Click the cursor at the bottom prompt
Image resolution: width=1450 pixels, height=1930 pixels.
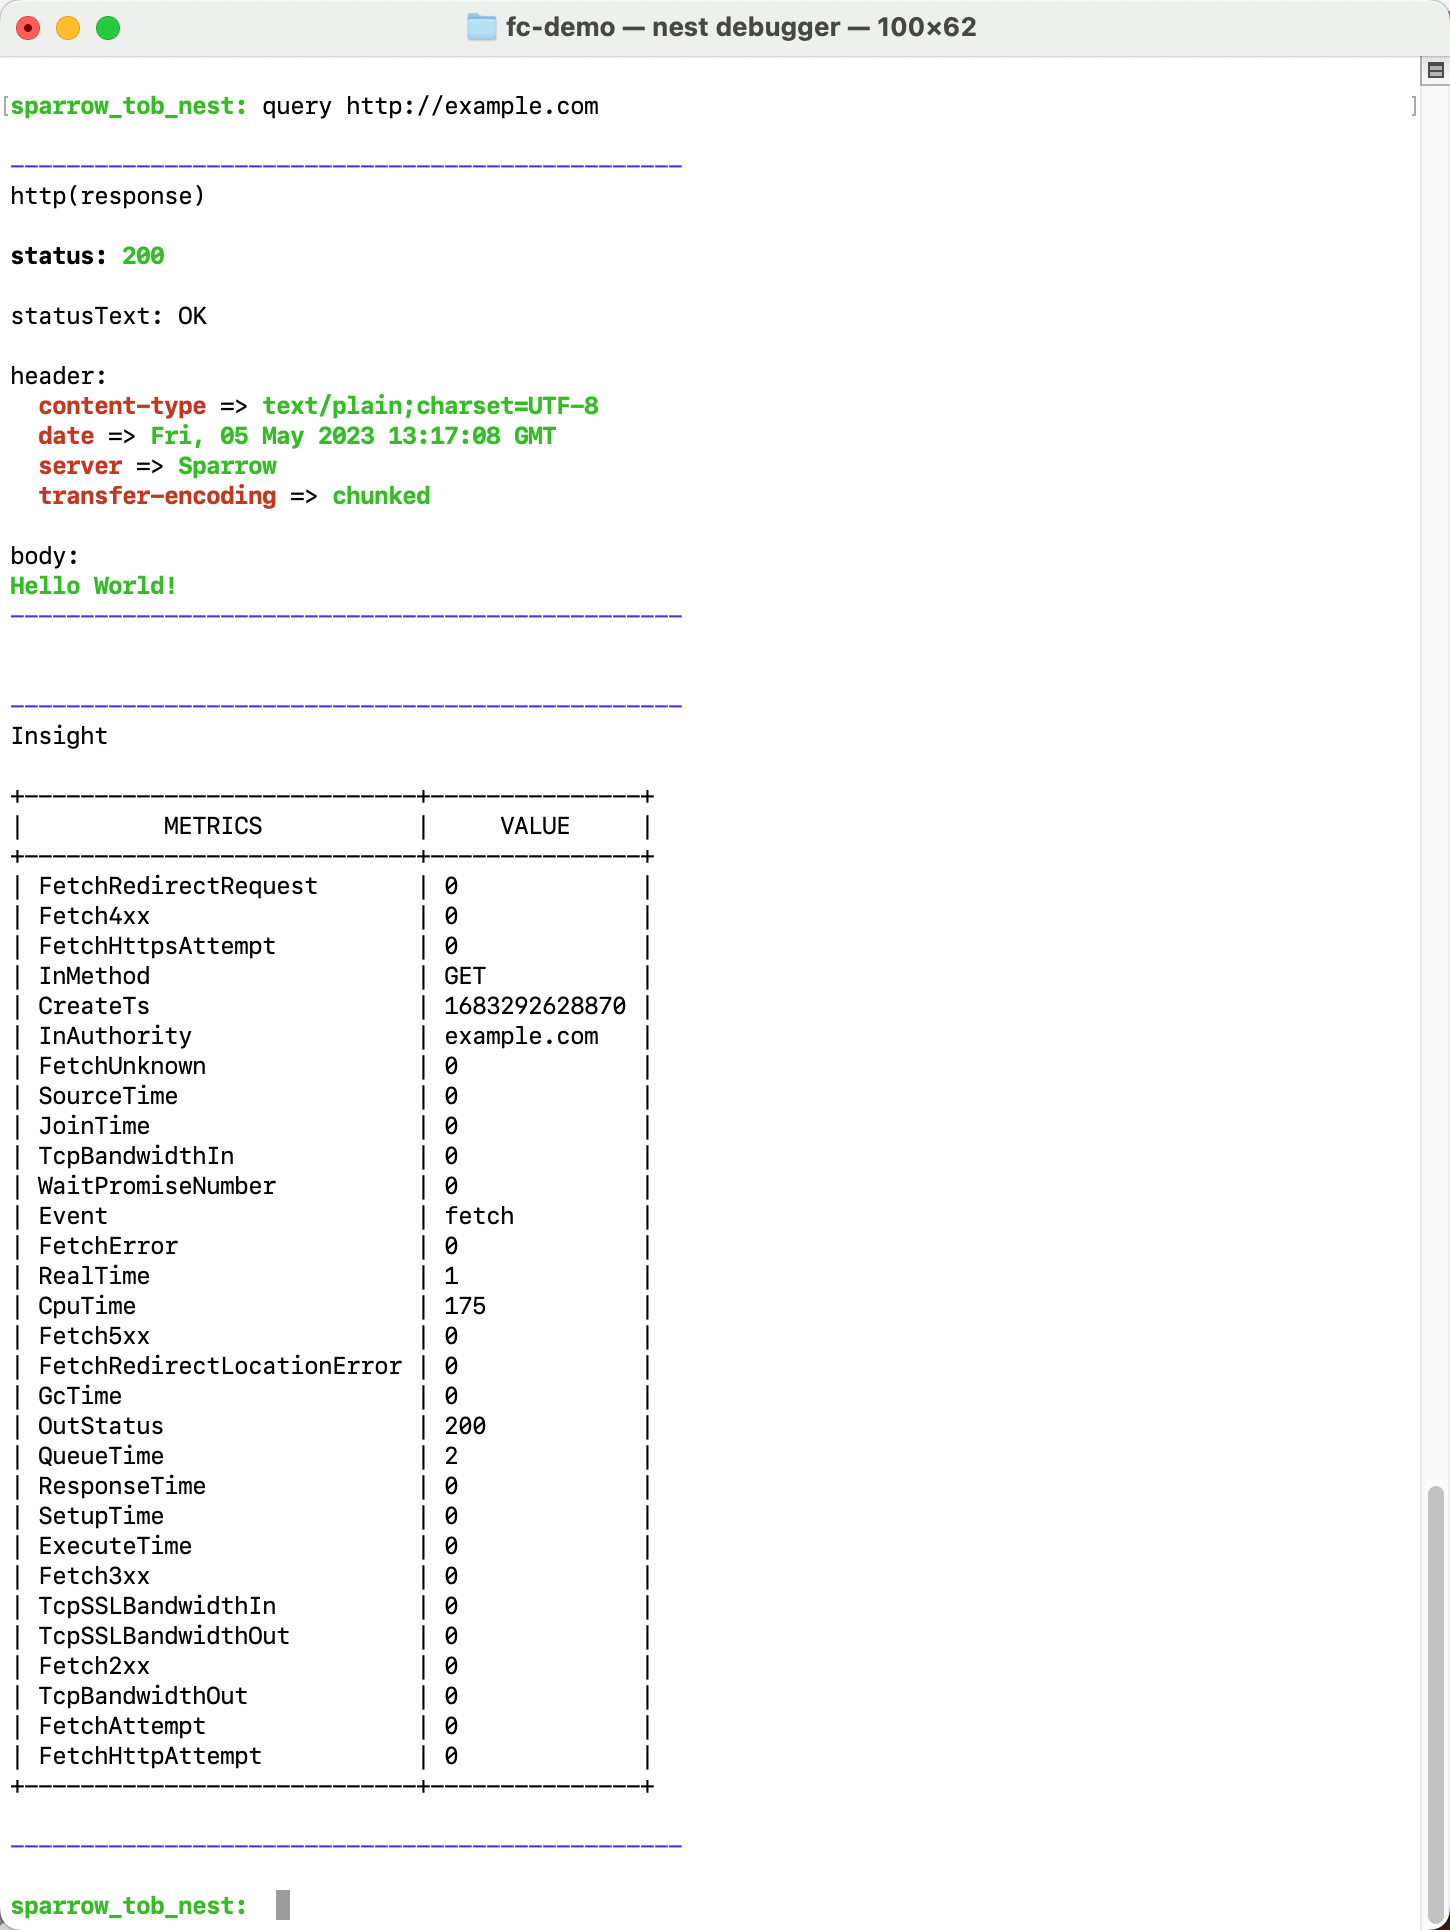pyautogui.click(x=283, y=1905)
